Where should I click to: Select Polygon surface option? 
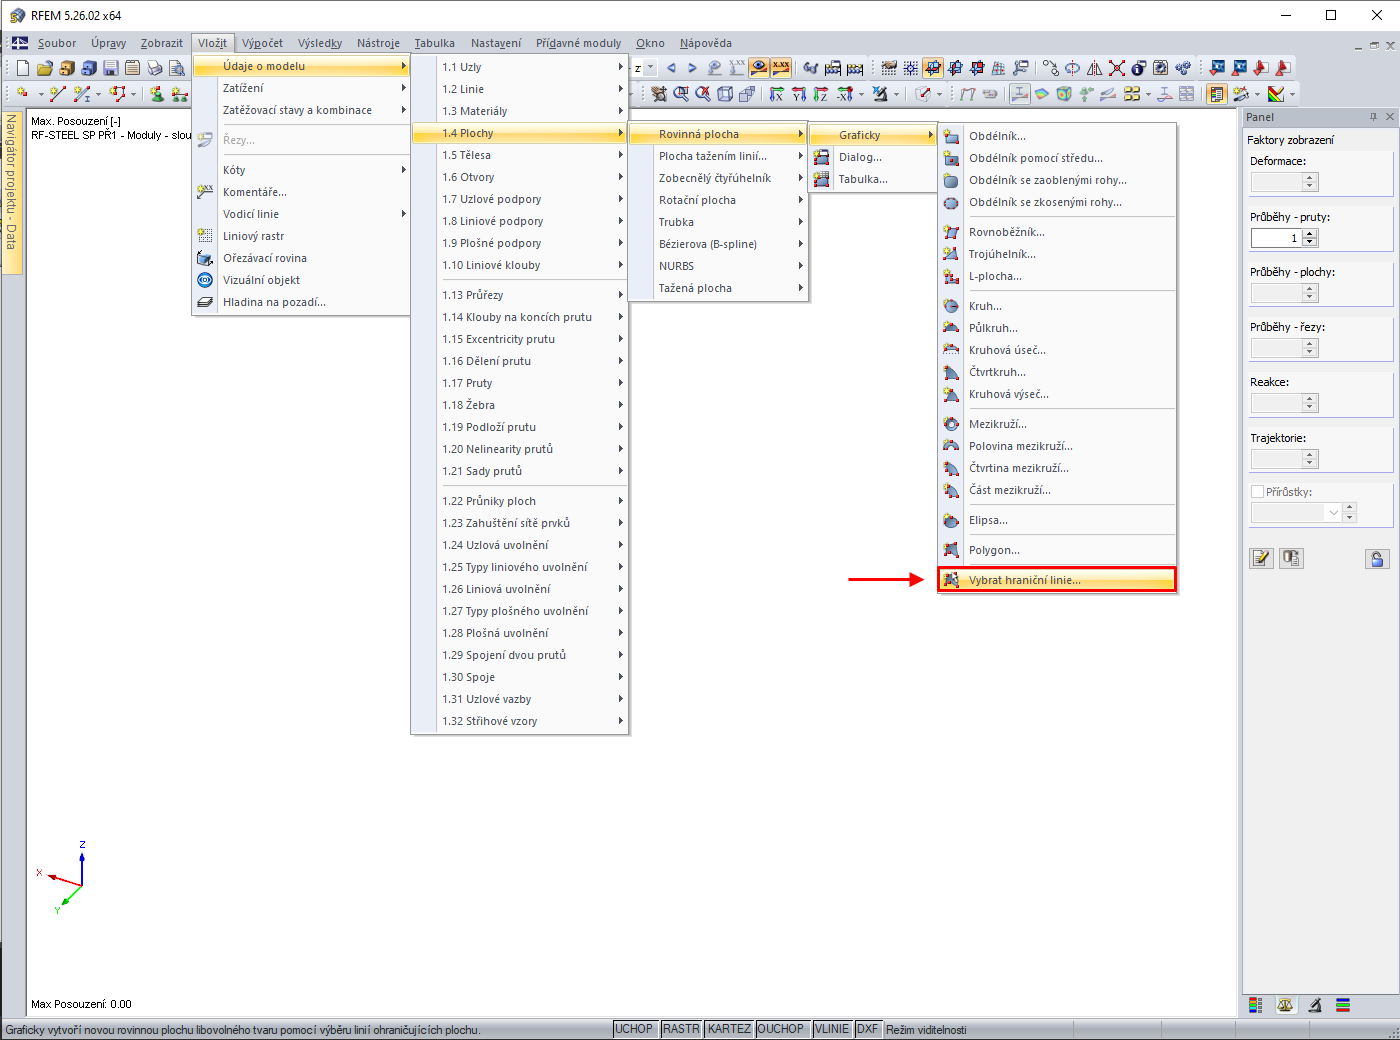[x=1057, y=550]
